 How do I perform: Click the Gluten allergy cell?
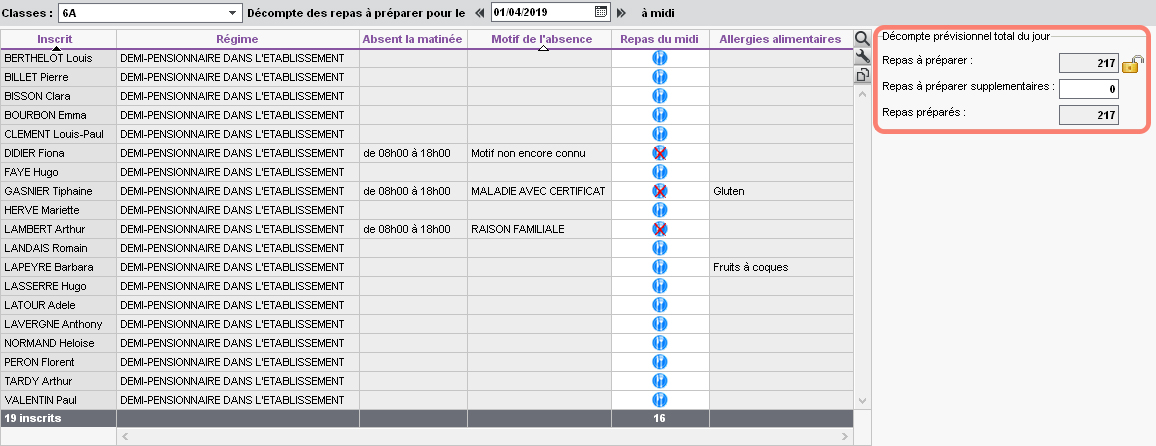[x=781, y=191]
